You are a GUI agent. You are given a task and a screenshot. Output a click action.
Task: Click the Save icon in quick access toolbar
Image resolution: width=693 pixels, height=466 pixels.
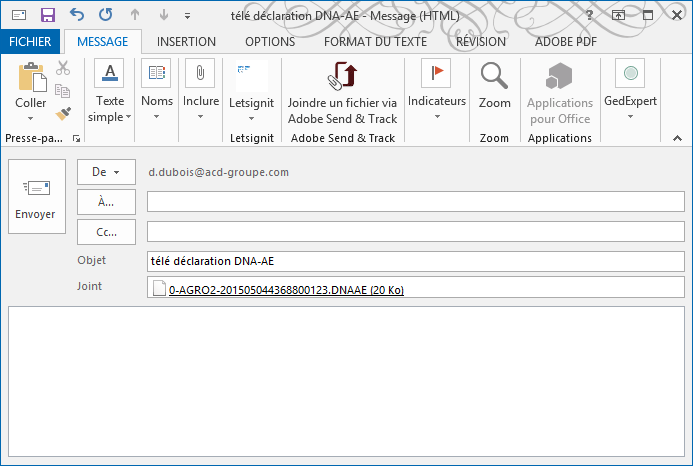[47, 15]
